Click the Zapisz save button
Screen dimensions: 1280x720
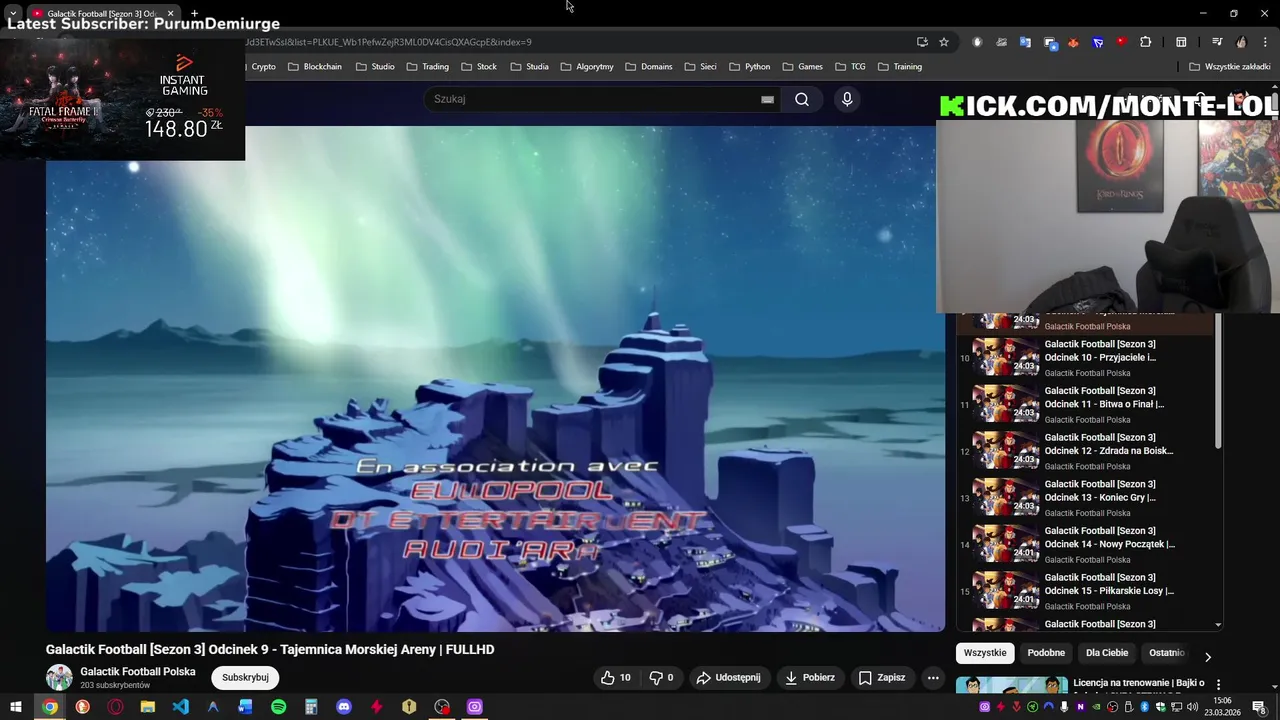pos(882,677)
